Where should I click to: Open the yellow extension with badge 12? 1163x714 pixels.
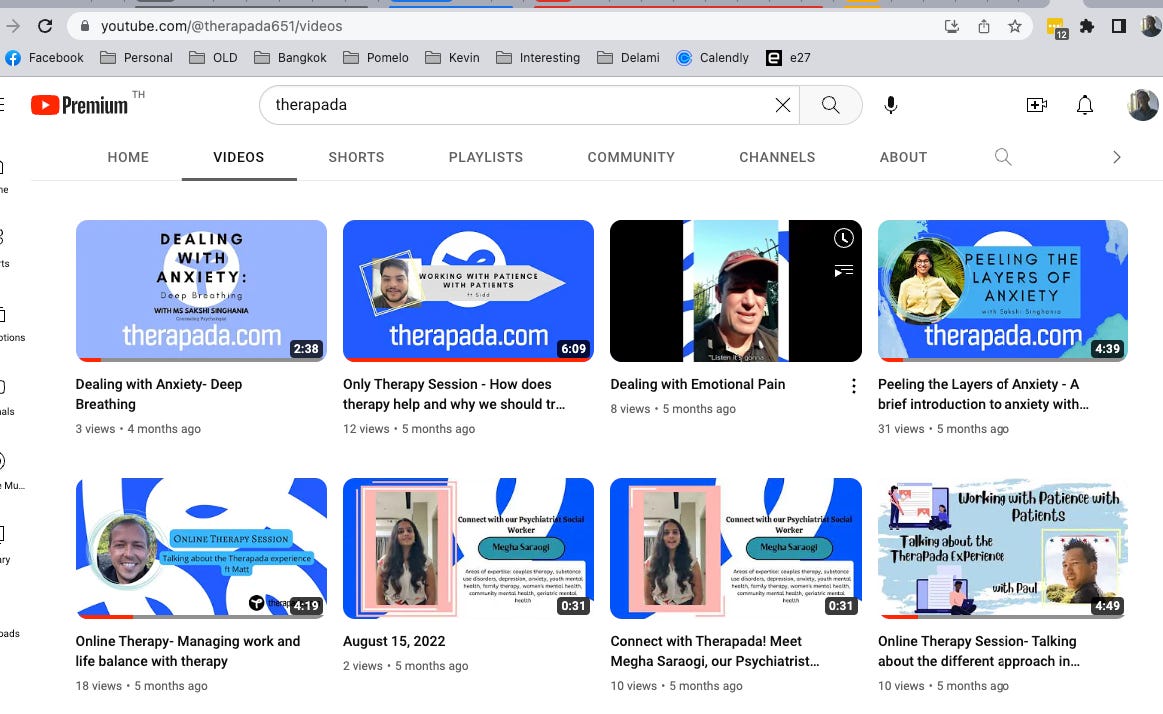coord(1057,28)
